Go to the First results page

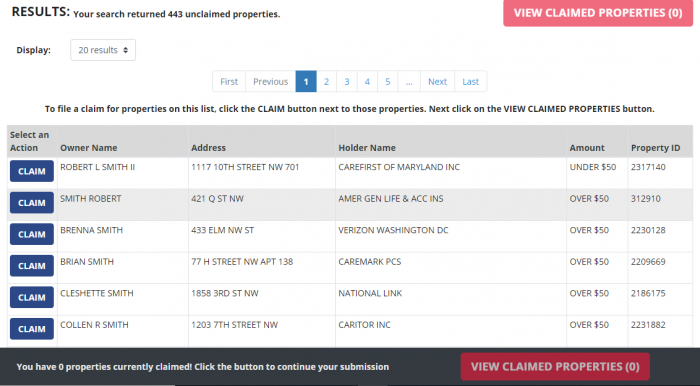point(229,82)
